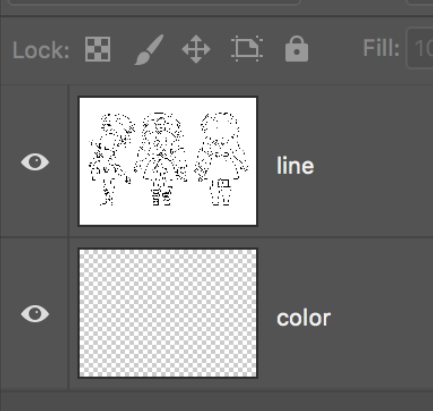This screenshot has height=411, width=433.
Task: Select the line layer thumbnail
Action: [168, 161]
